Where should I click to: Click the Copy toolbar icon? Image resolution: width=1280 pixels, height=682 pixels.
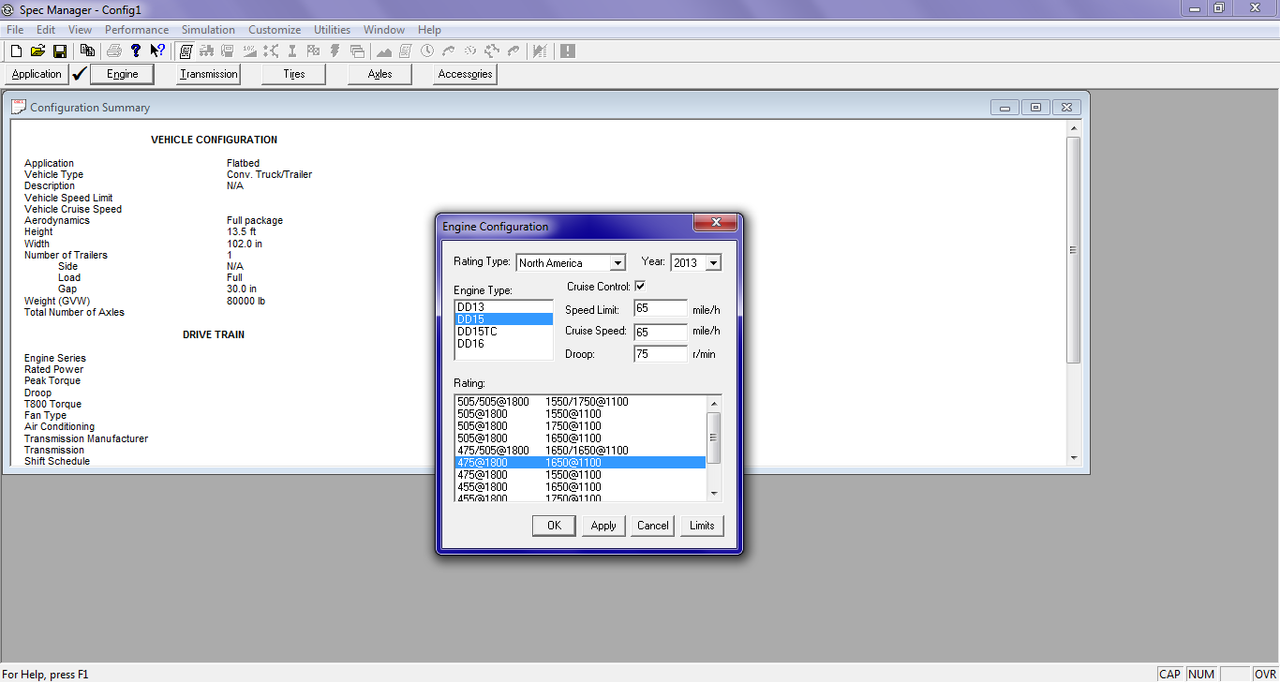click(87, 51)
